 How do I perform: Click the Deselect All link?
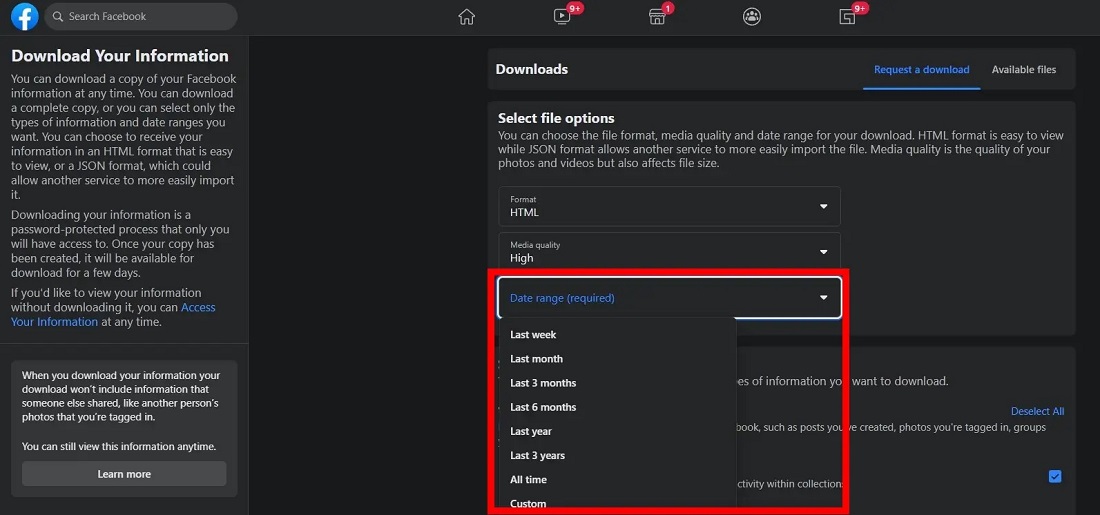[x=1037, y=411]
